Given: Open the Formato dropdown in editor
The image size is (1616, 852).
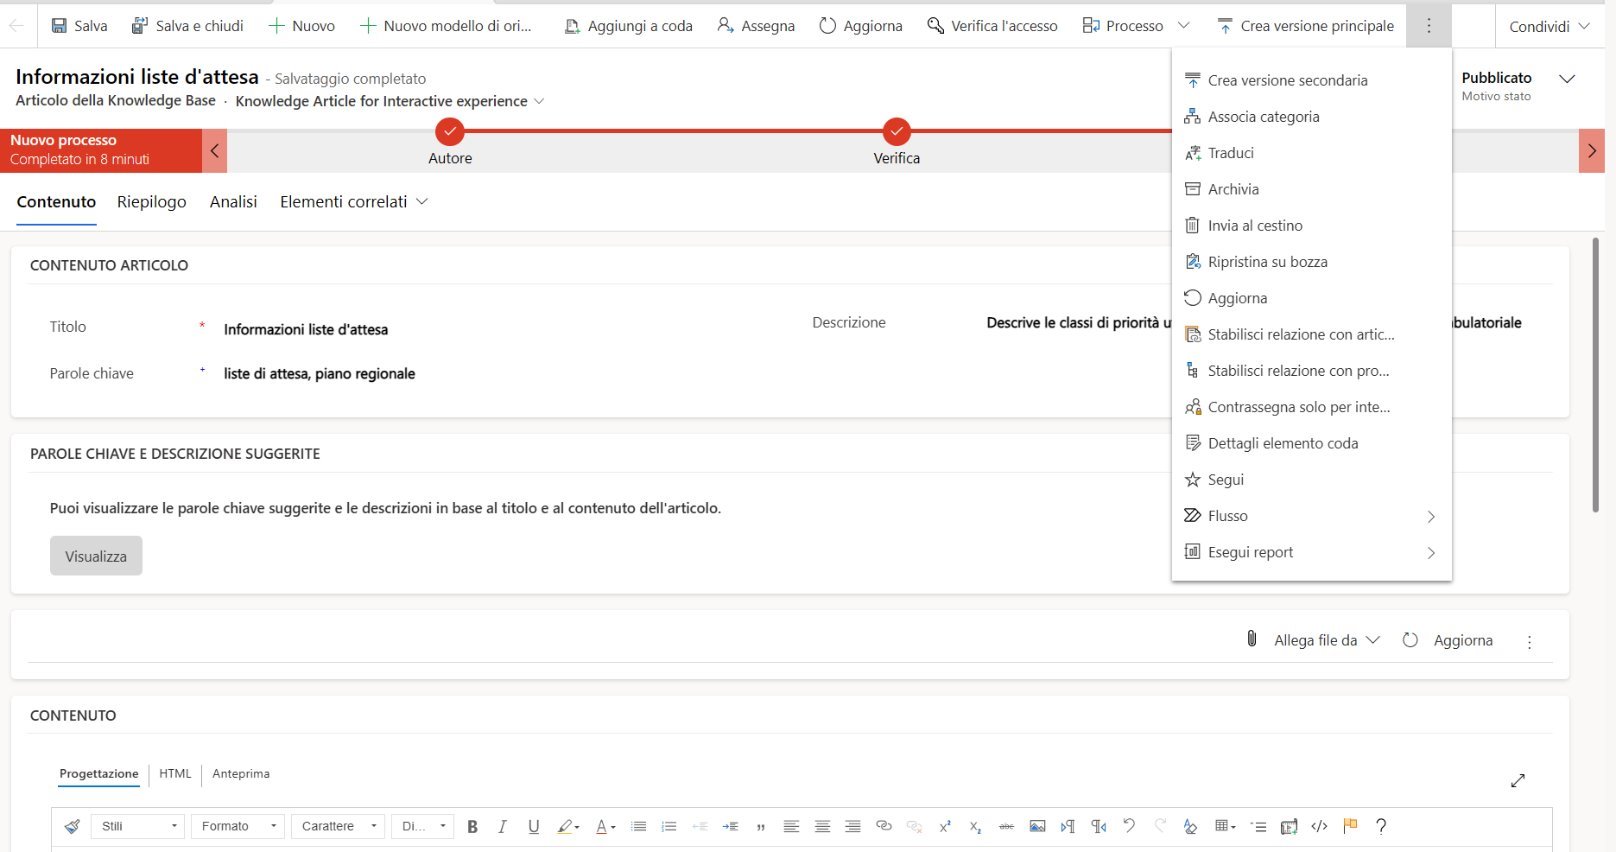Looking at the screenshot, I should click(238, 826).
